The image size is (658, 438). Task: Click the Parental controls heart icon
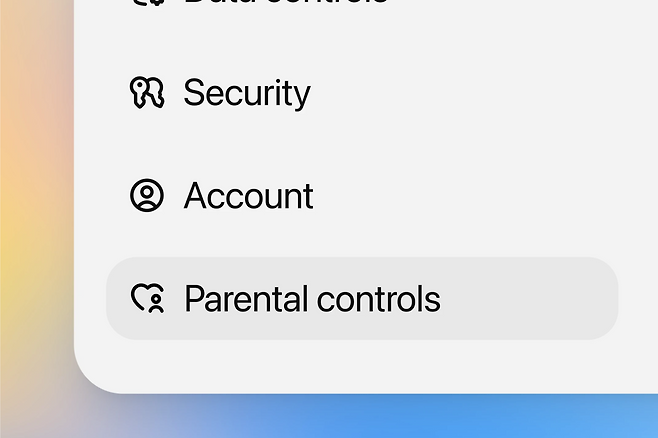click(x=146, y=298)
